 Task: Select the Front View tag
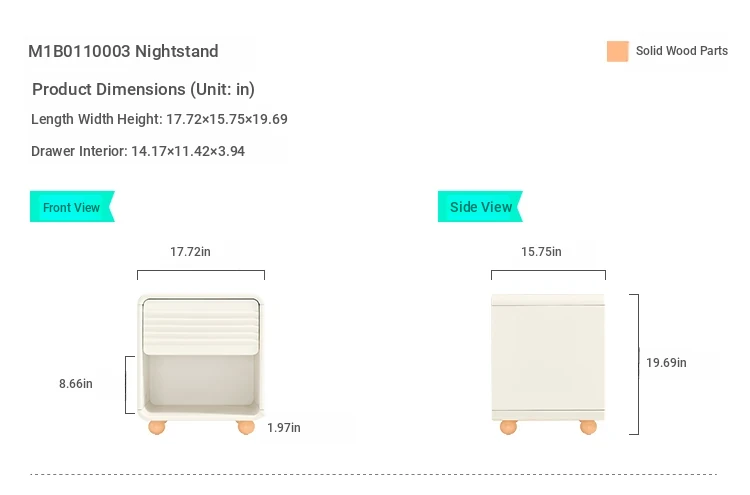click(71, 207)
